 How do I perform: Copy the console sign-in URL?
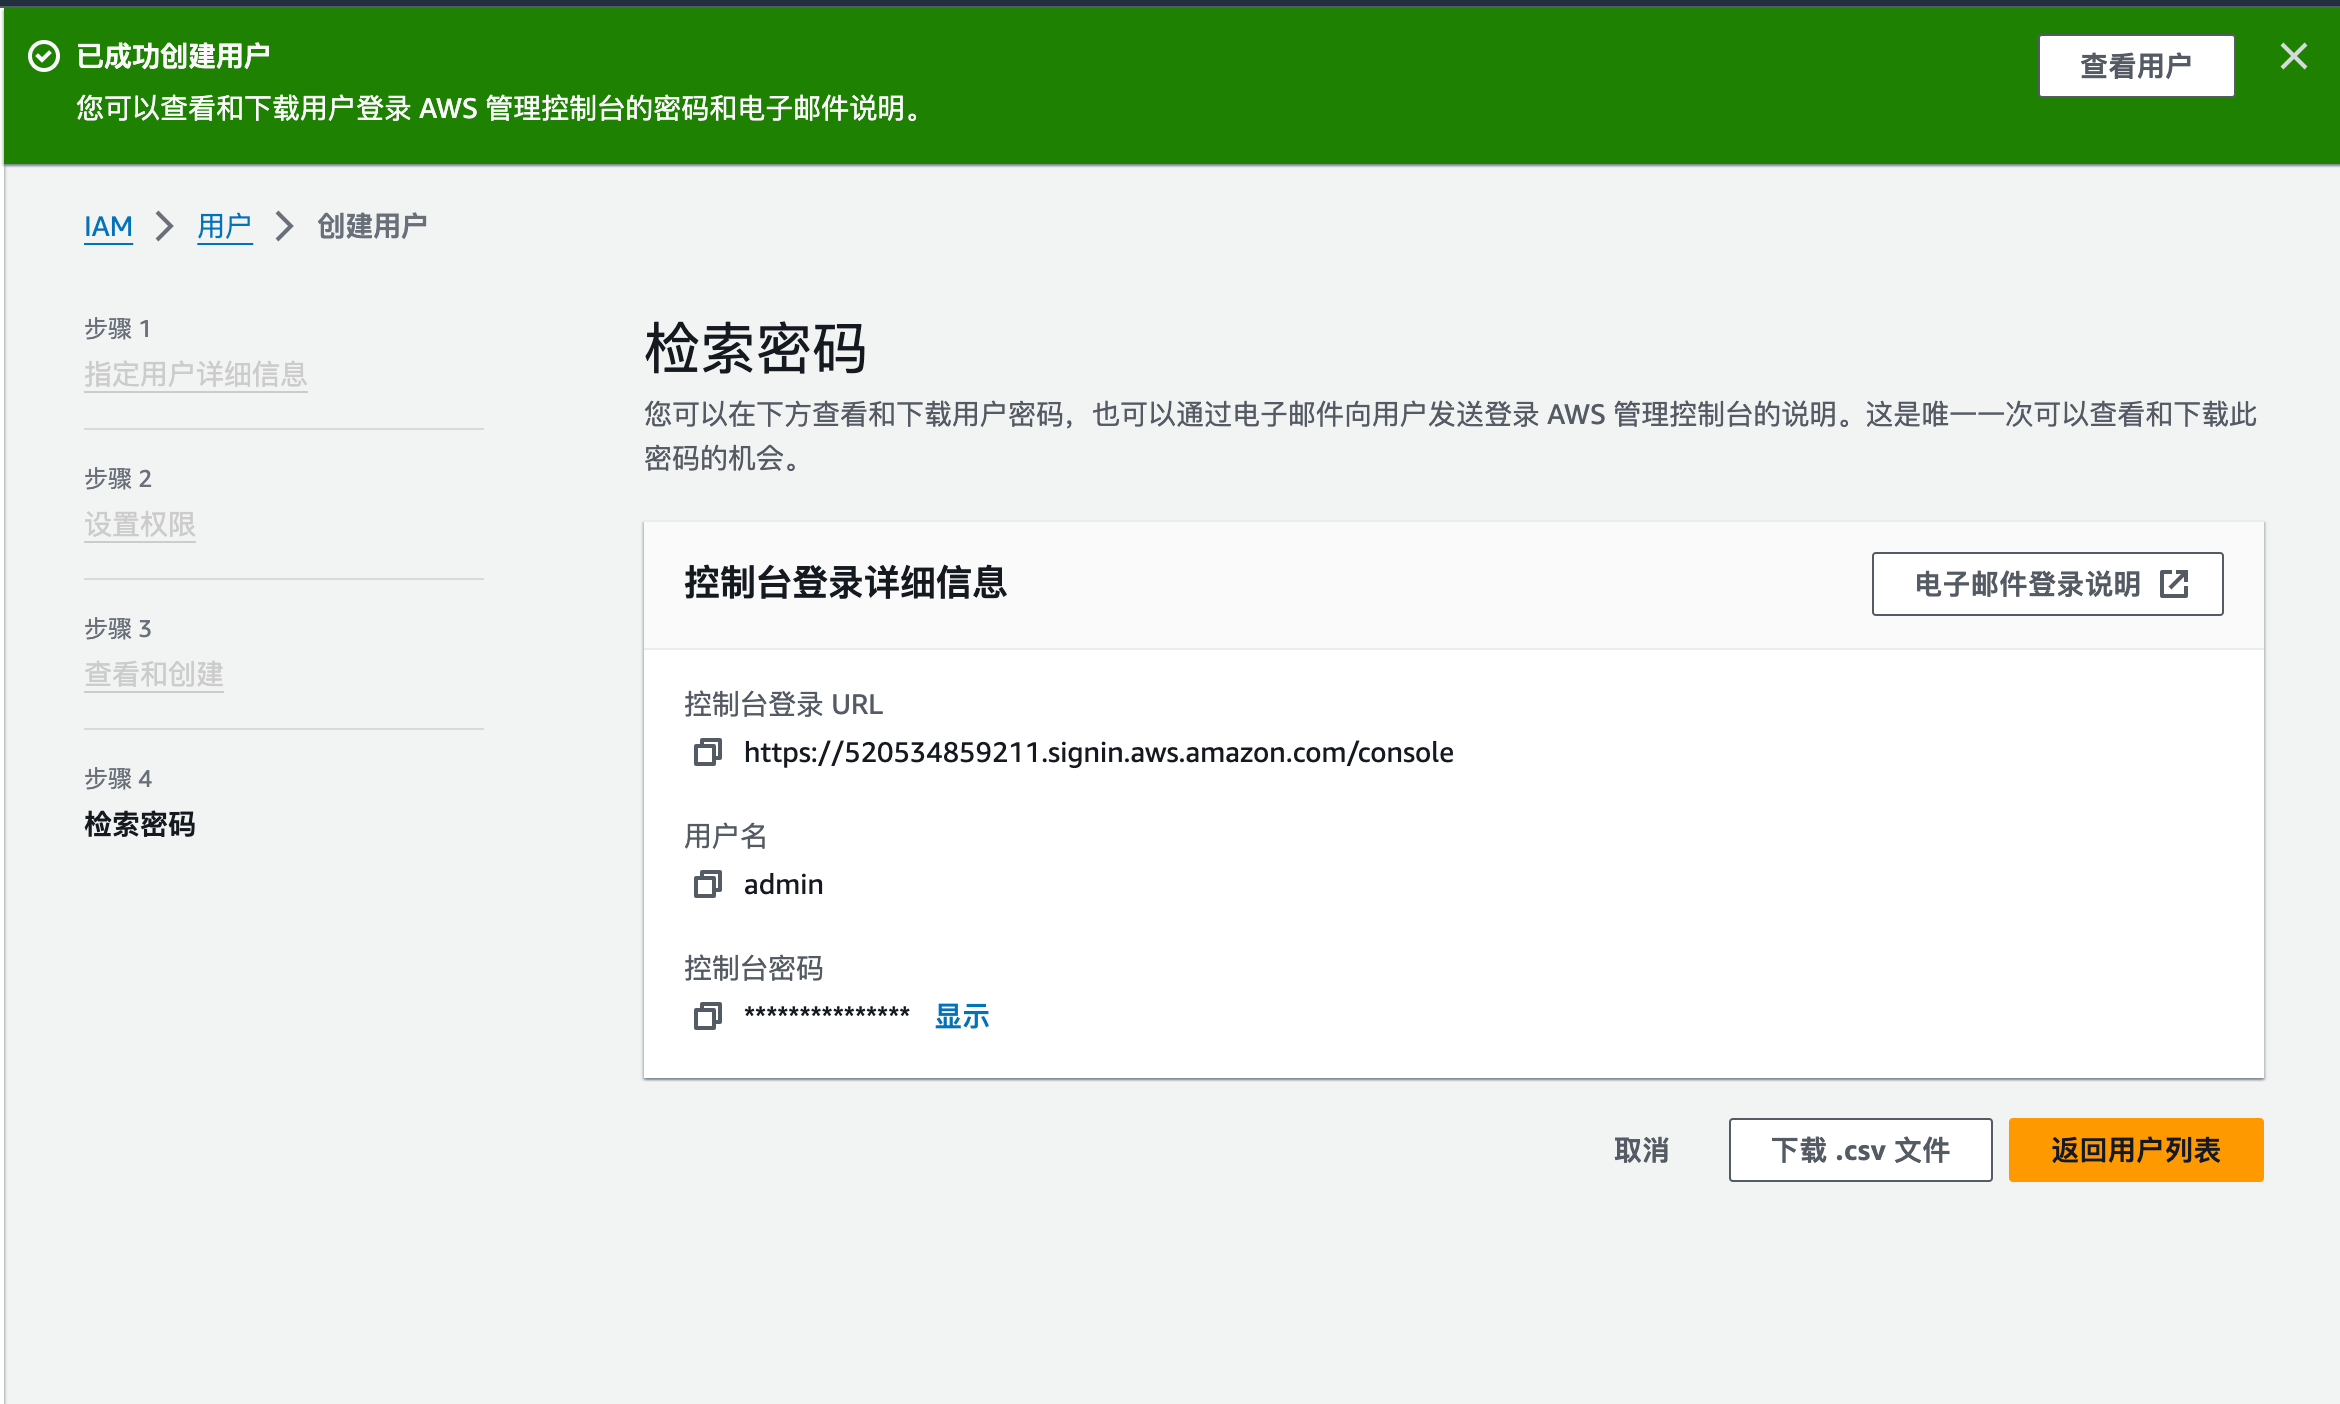tap(707, 752)
